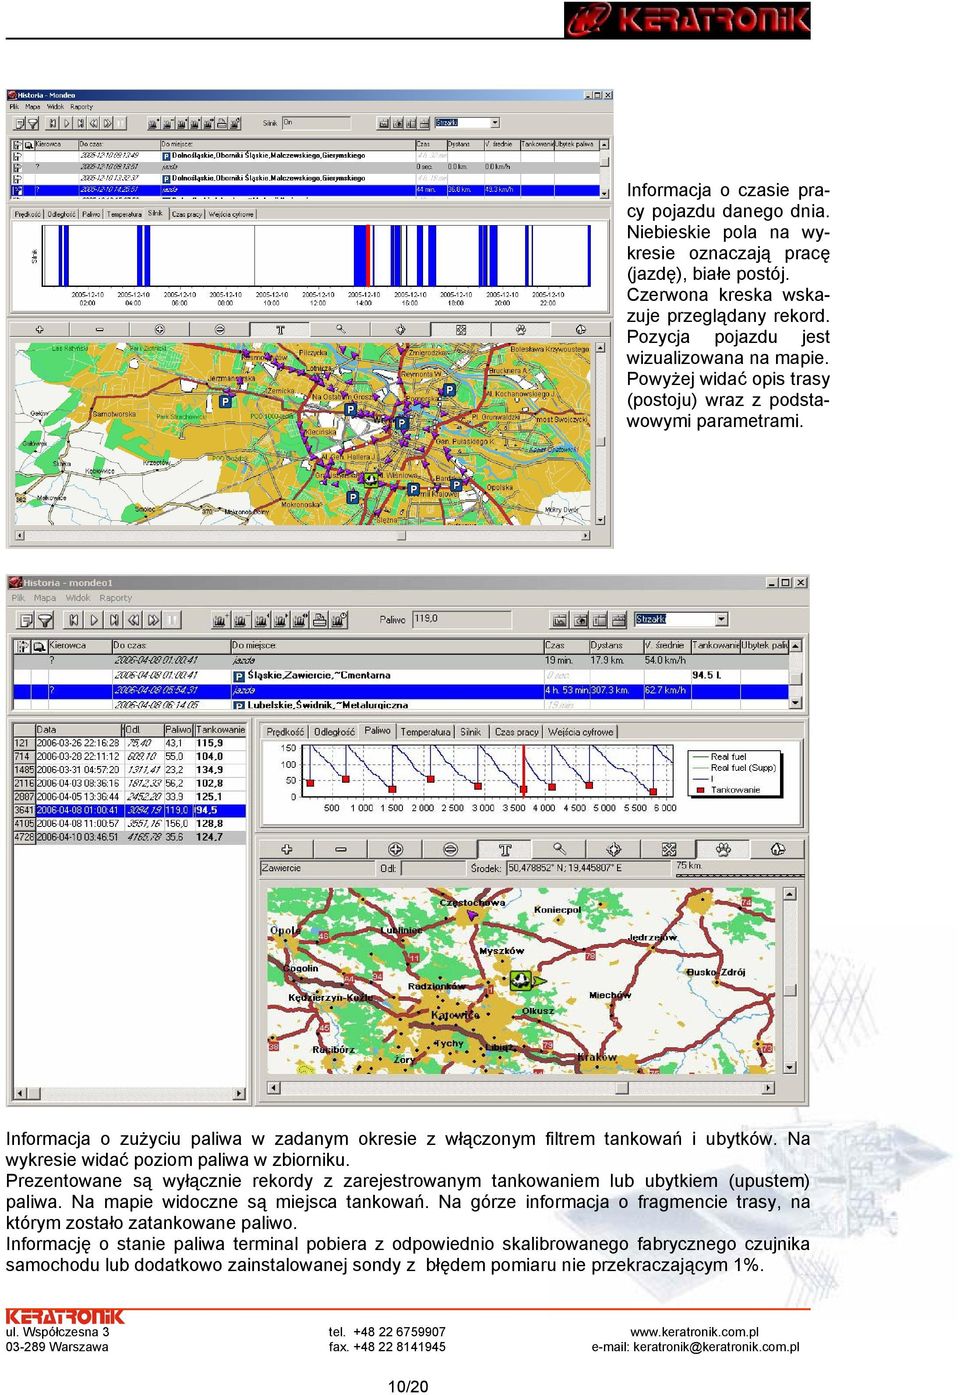Select fuel row with Tankowanie 134,9
This screenshot has width=960, height=1395.
[x=129, y=770]
